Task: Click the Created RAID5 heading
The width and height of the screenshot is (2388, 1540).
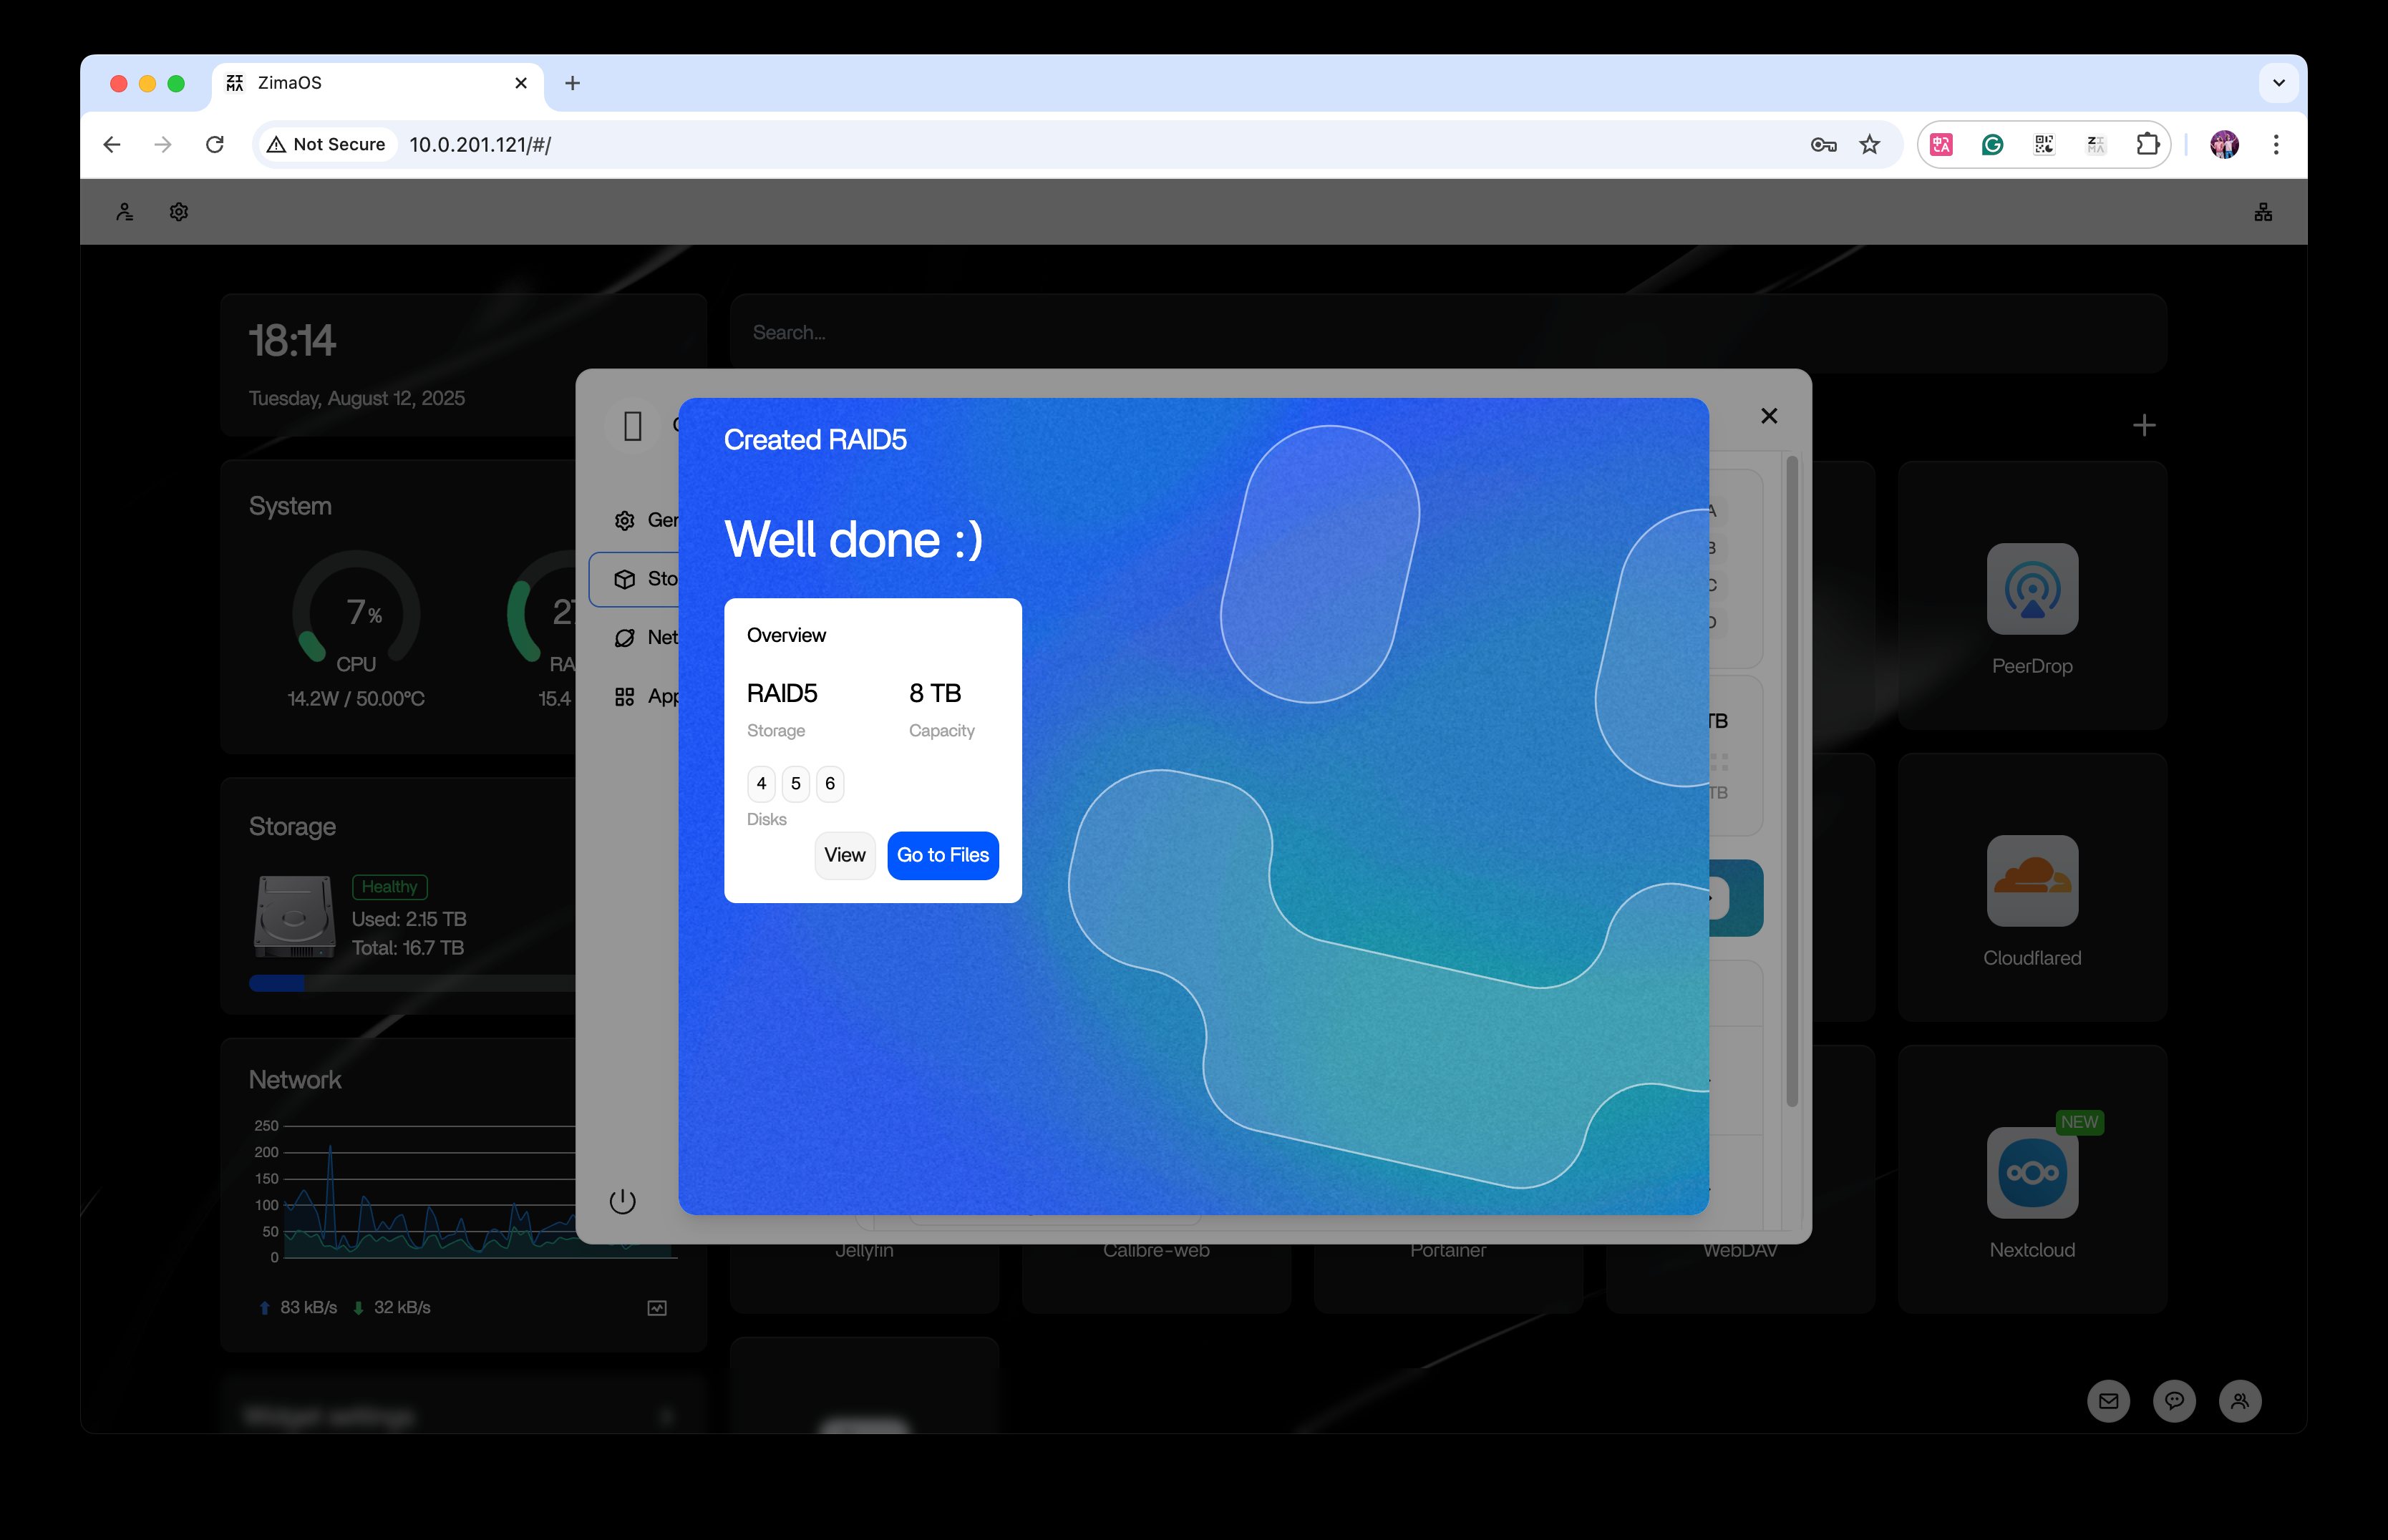Action: (x=815, y=440)
